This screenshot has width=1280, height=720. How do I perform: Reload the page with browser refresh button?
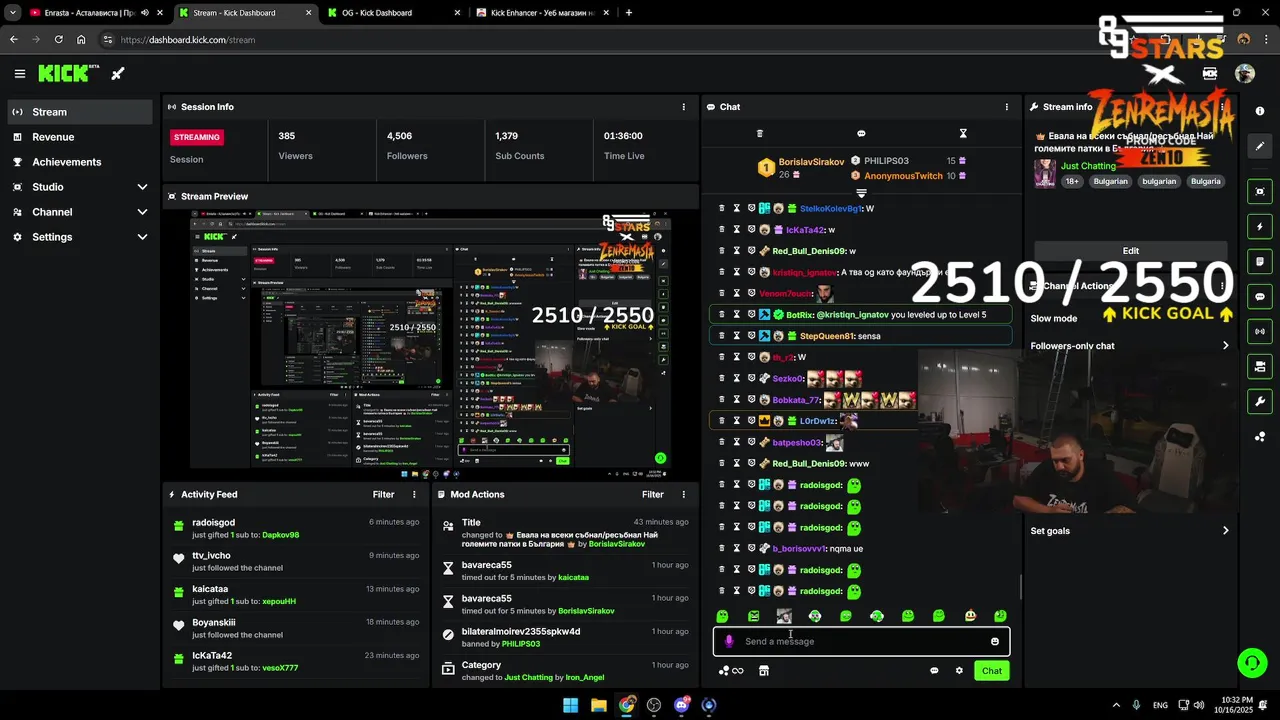(58, 40)
